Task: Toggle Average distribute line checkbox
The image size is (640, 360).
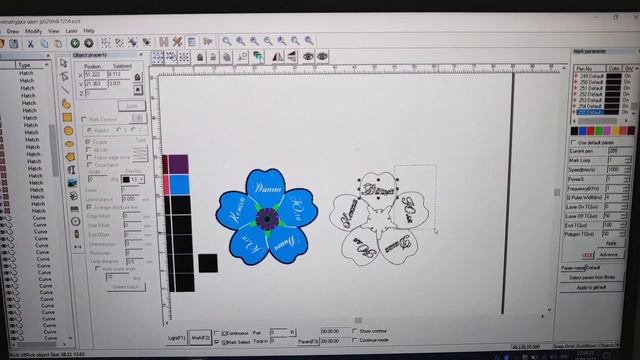Action: pos(89,207)
